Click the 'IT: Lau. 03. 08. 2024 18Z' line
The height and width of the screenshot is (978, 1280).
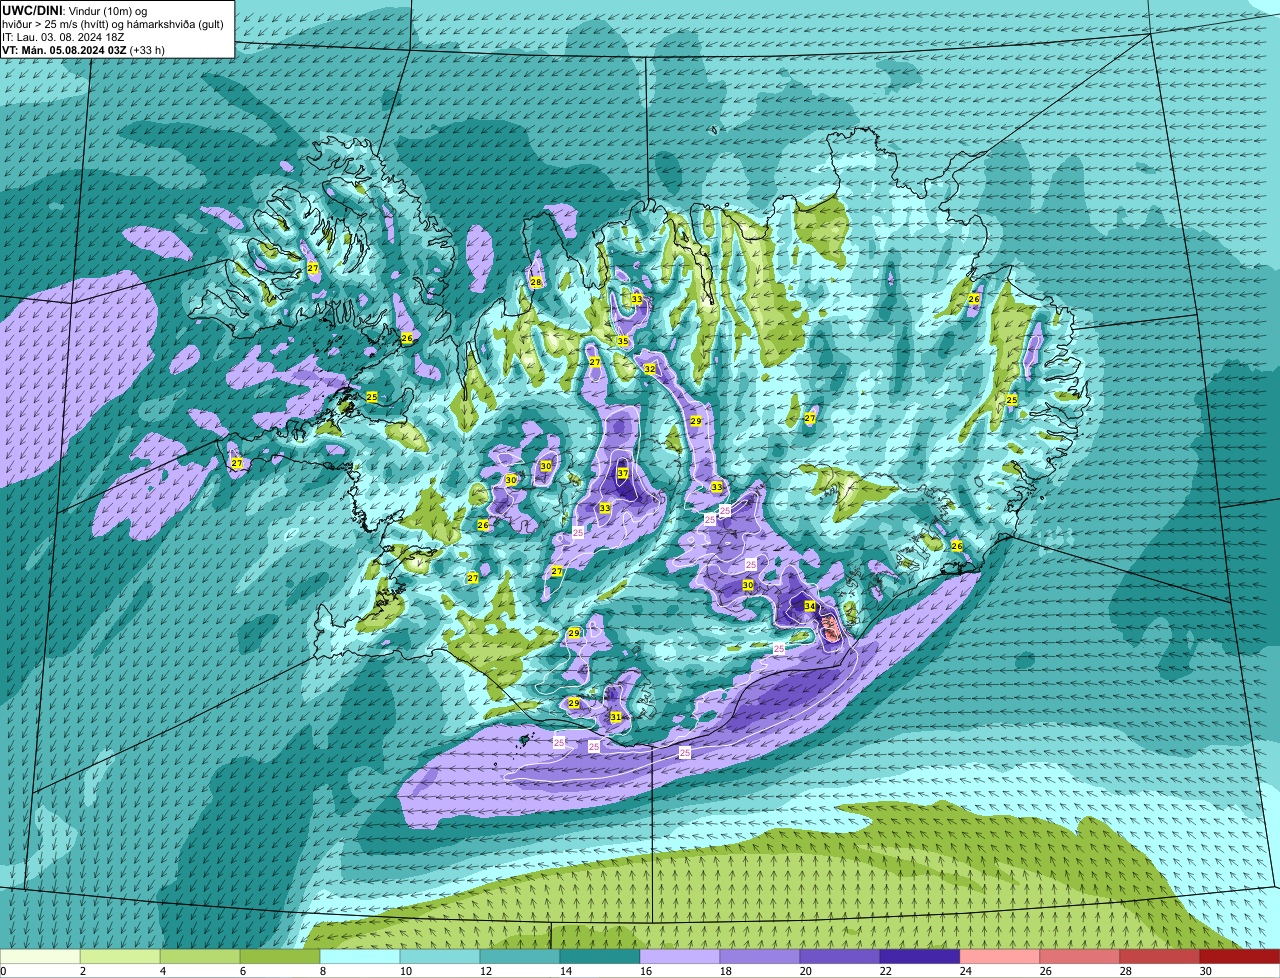coord(63,37)
